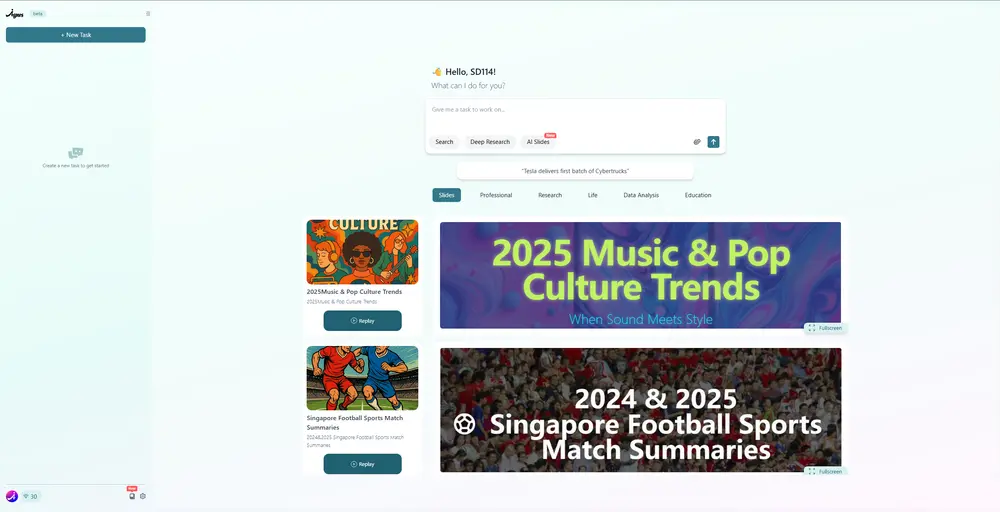Collapse the sidebar using the top icon
1000x512 pixels.
[x=148, y=13]
